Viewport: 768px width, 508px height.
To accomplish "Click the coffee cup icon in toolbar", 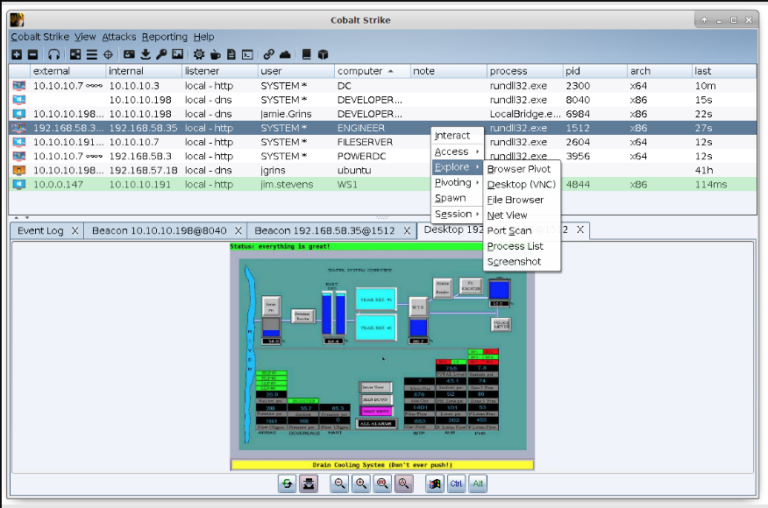I will pos(215,54).
